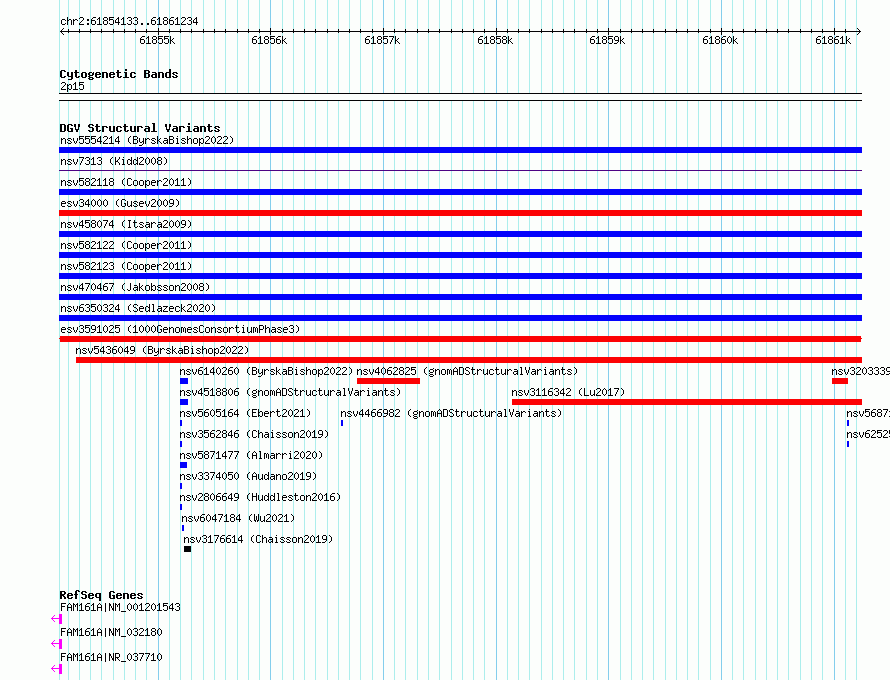Click the DGV Structural Variants track title

coord(140,128)
